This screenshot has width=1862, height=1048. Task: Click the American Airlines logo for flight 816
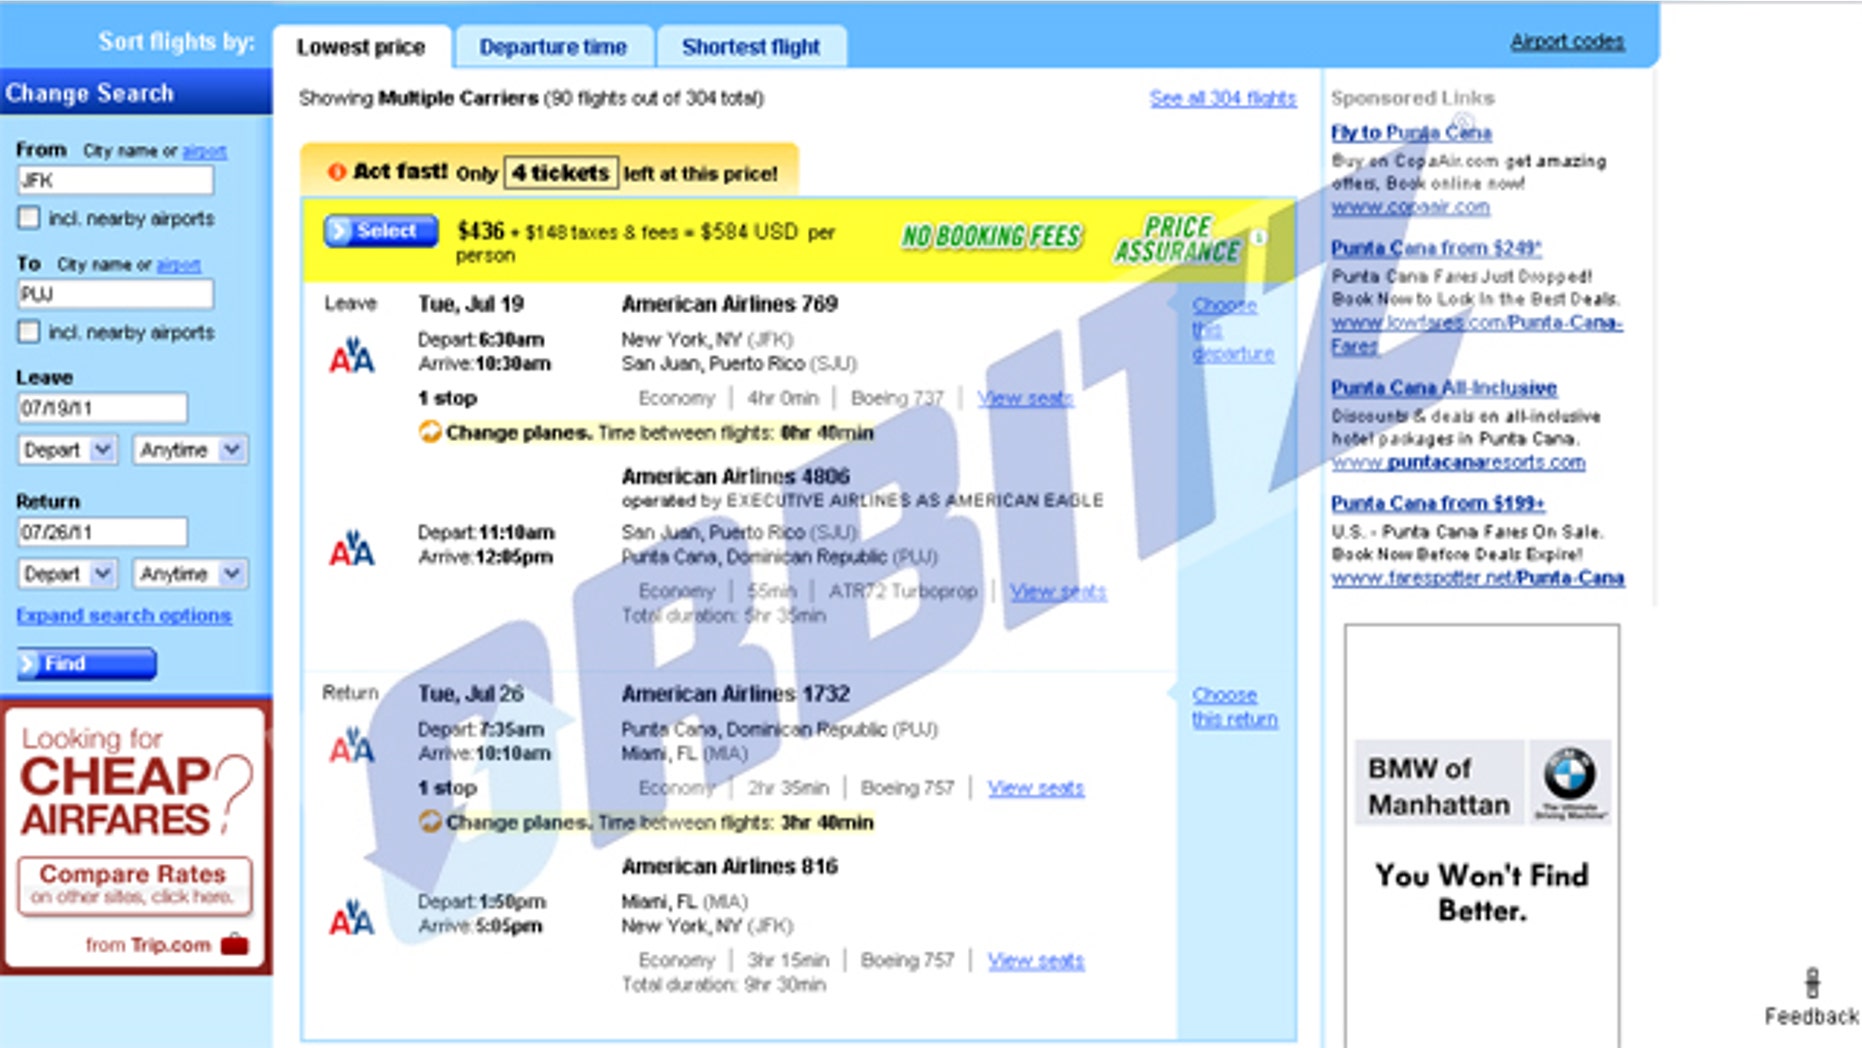point(351,917)
